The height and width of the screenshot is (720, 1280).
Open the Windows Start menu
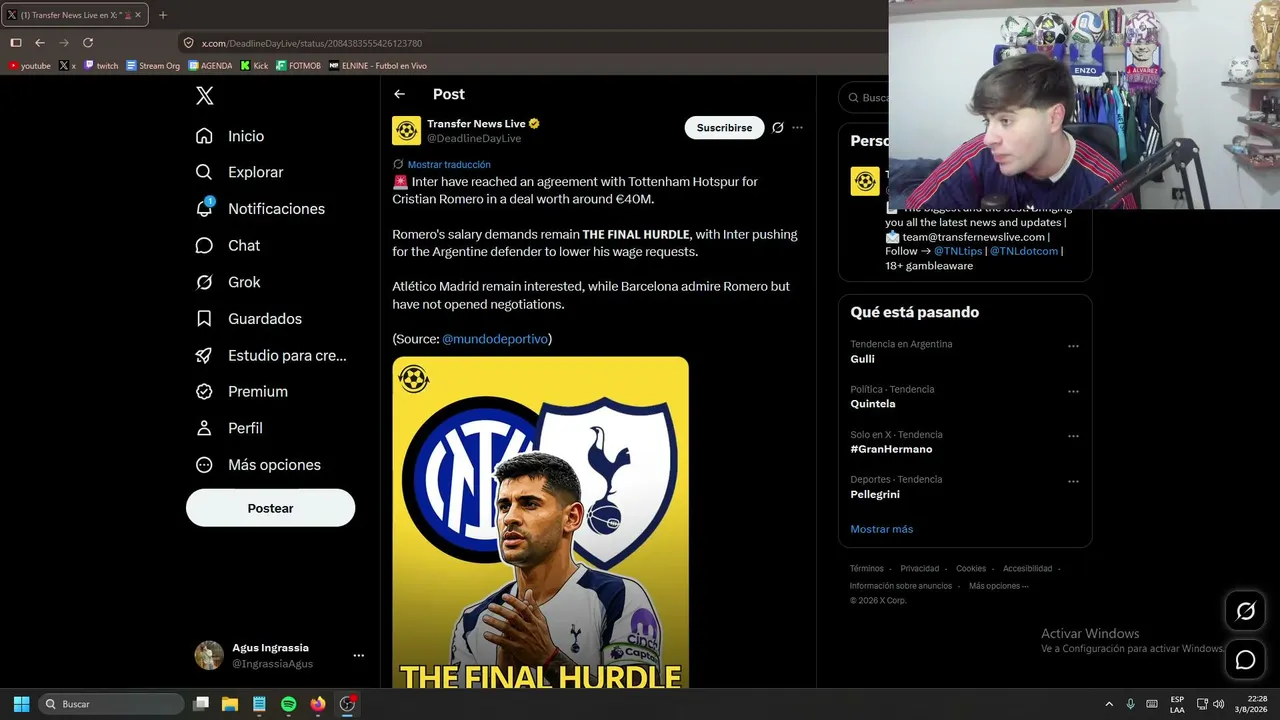tap(21, 704)
